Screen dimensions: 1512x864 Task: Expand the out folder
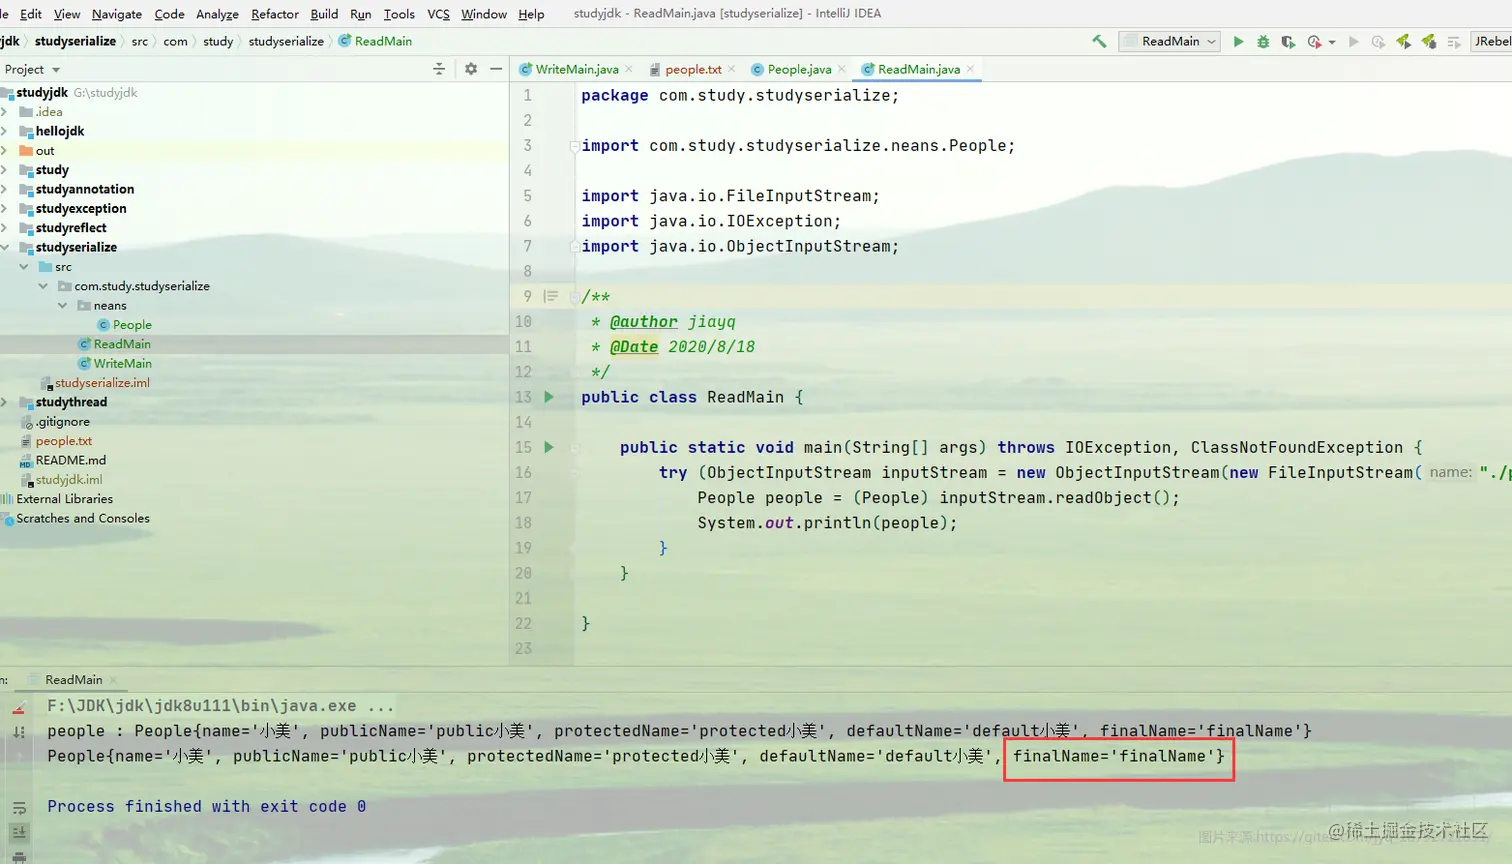(5, 151)
